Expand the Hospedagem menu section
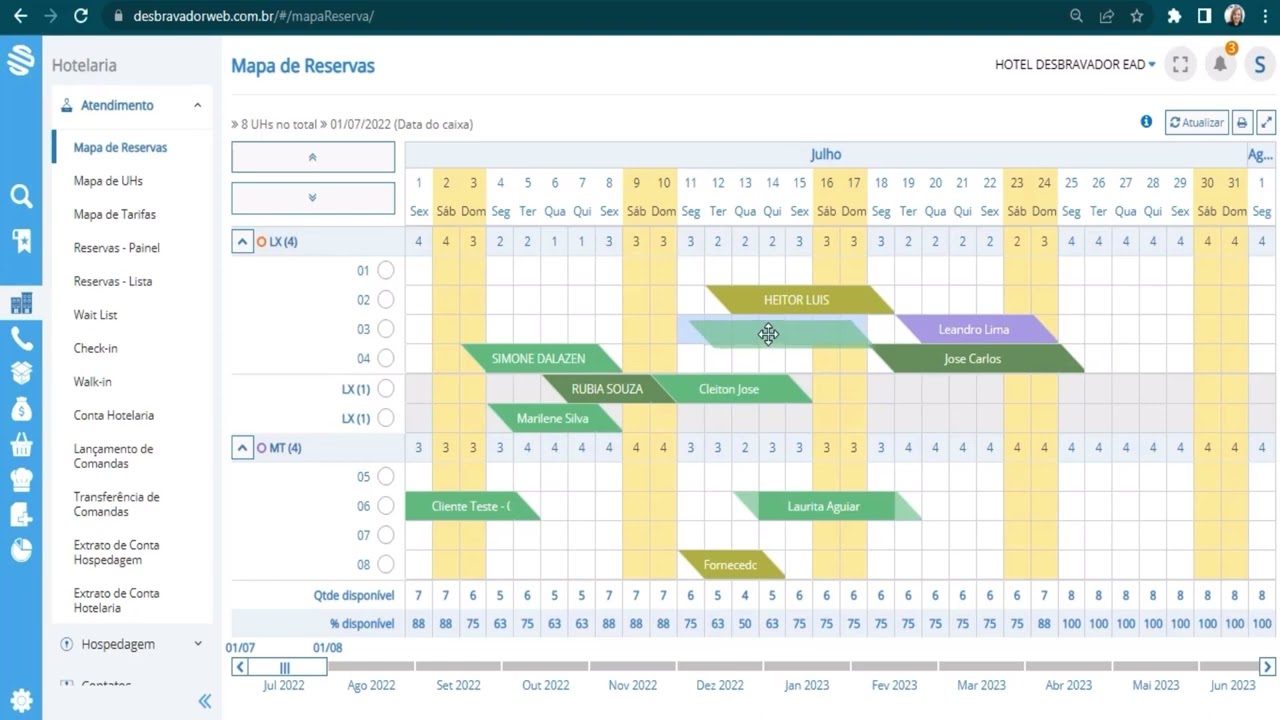The image size is (1280, 720). coord(197,644)
